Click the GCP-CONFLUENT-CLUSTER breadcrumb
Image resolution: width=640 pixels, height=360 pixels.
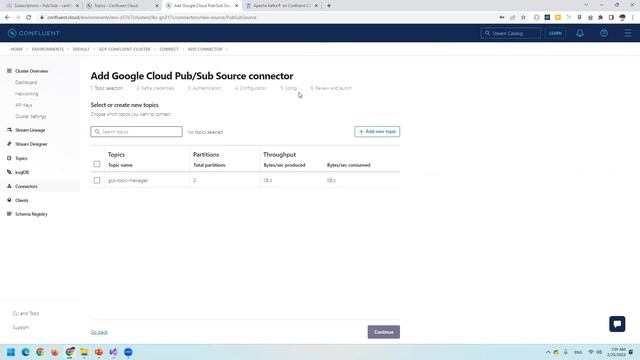coord(124,49)
